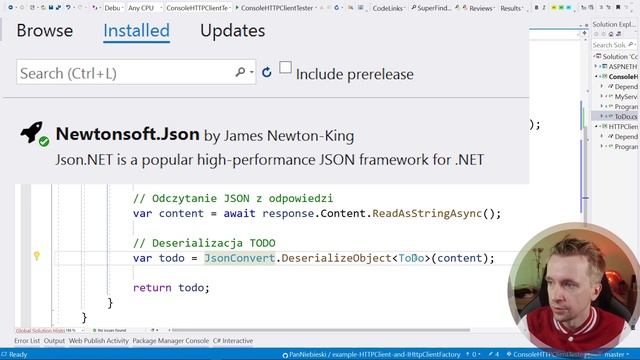Click the magnifier search icon in package search
640x360 pixels.
240,72
